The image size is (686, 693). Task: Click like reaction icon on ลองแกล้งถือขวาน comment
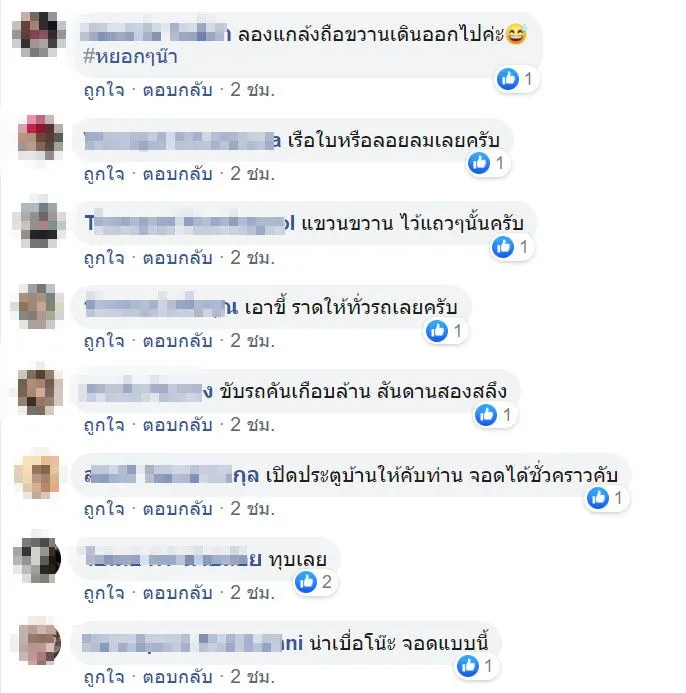[x=508, y=79]
